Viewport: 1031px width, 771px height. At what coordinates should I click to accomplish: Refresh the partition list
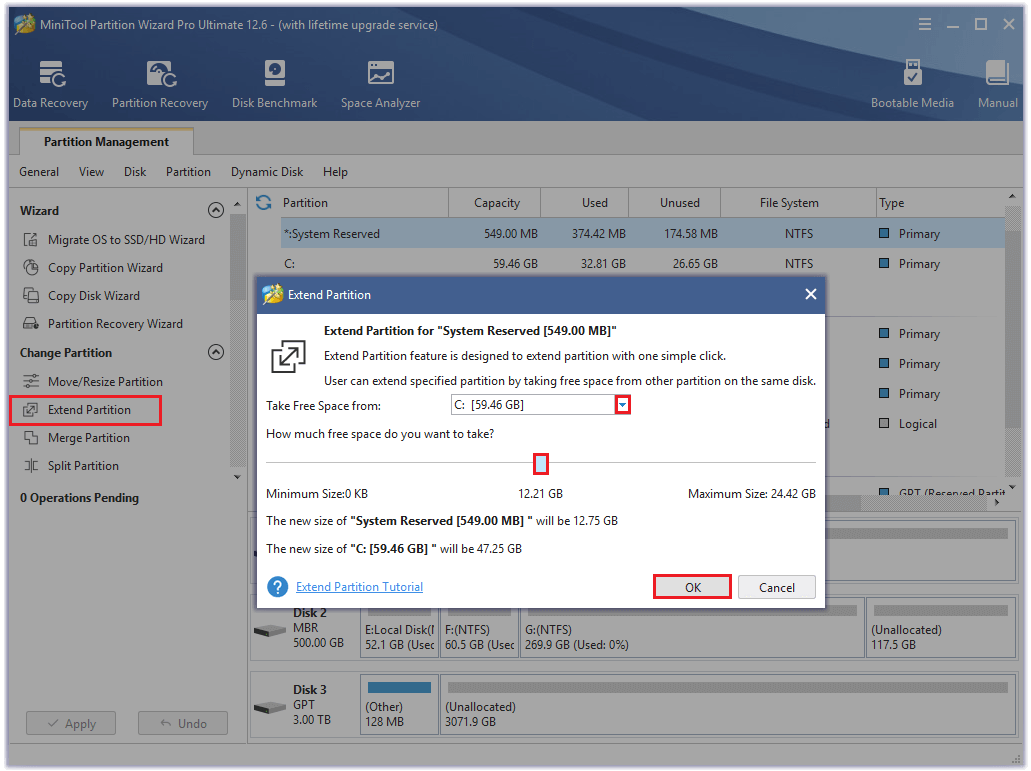(x=264, y=202)
